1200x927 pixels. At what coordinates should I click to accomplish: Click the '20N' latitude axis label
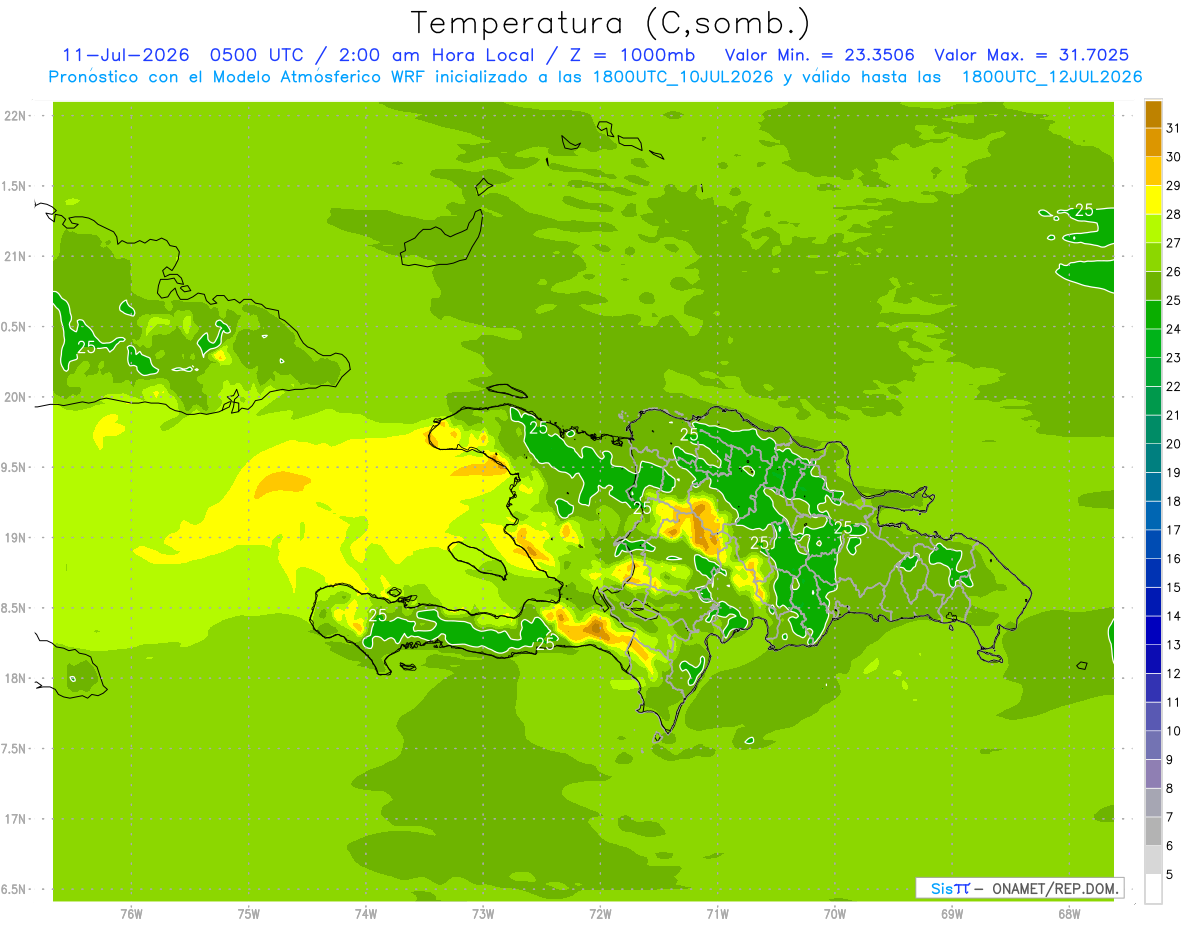pos(16,397)
